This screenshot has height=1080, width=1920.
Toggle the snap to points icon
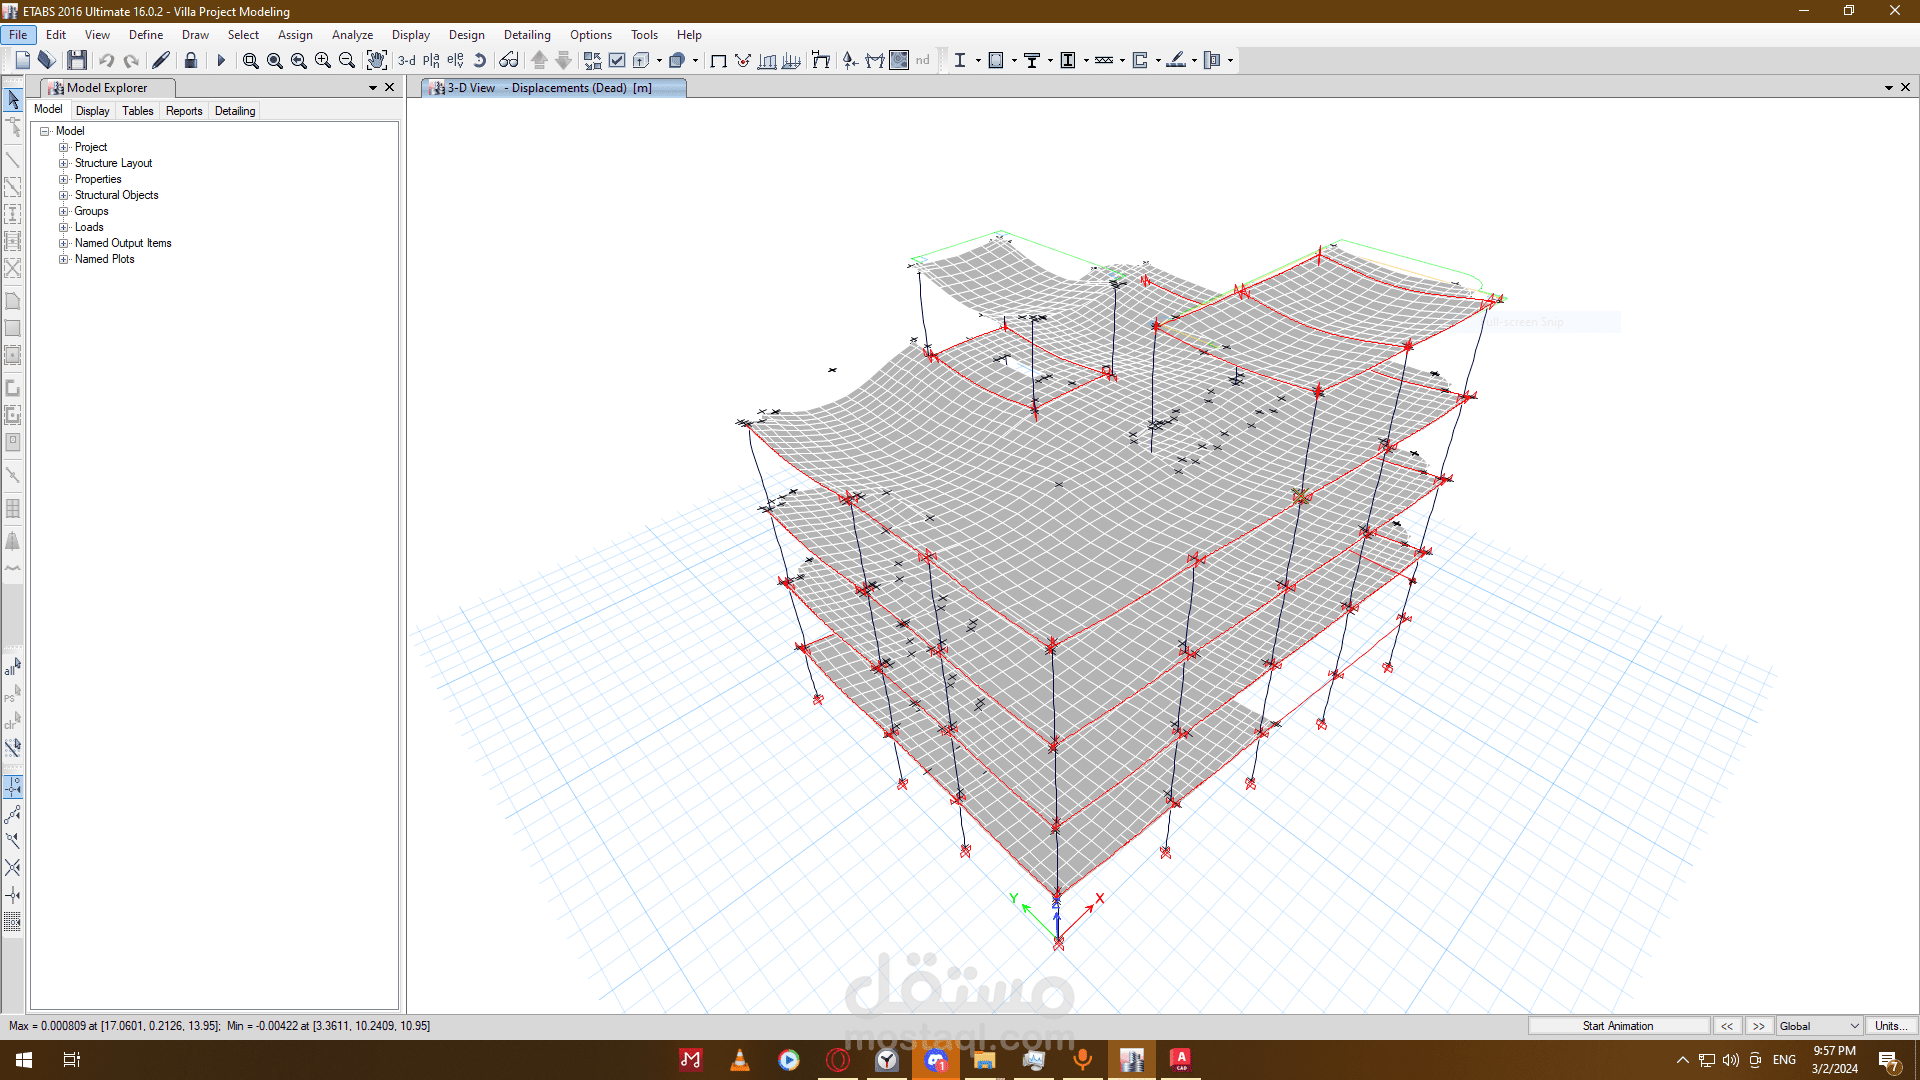tap(13, 787)
